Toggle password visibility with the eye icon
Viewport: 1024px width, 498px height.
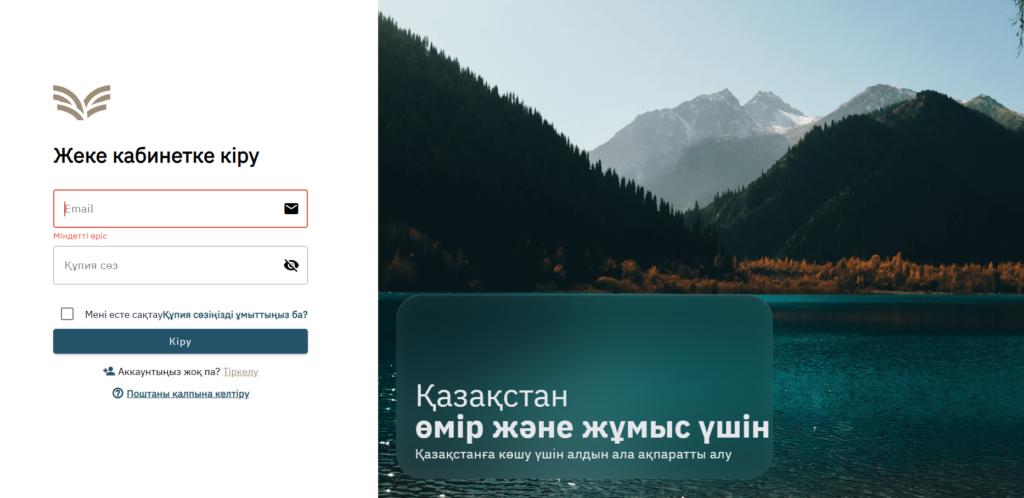point(291,265)
